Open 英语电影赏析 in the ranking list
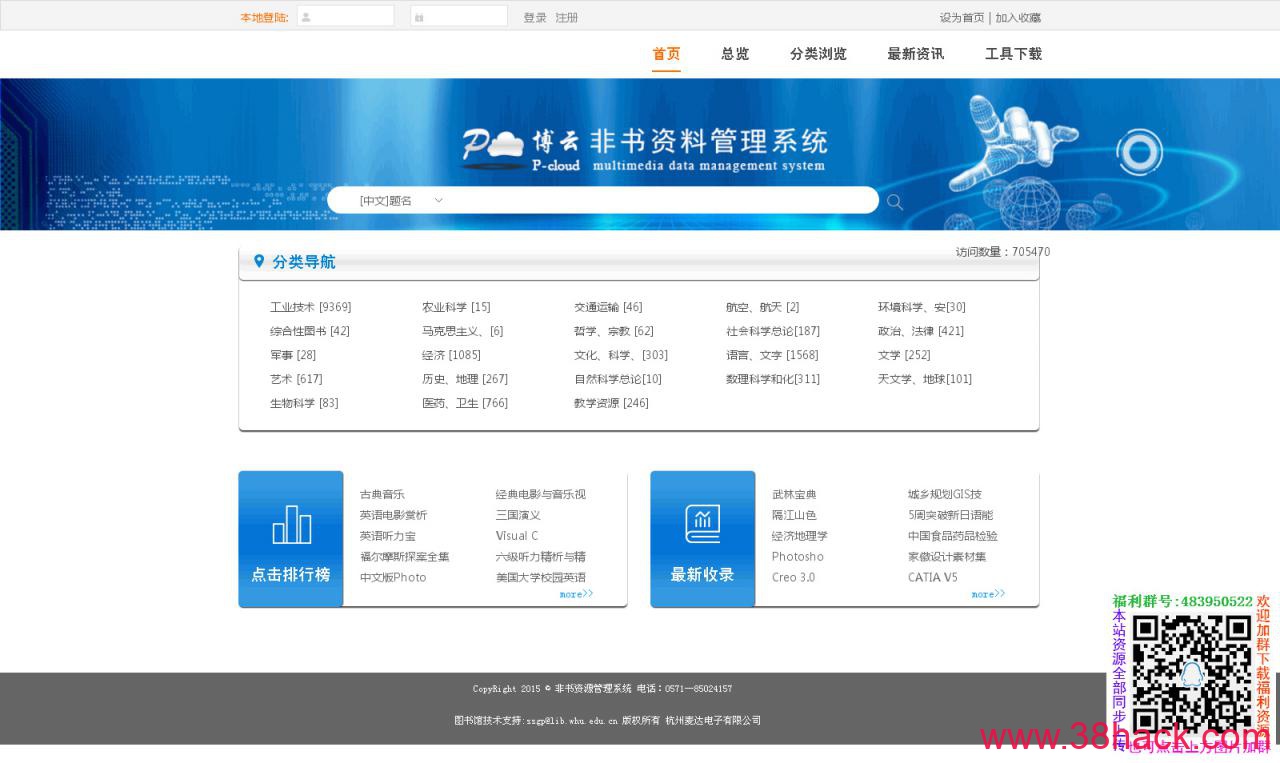 click(x=393, y=515)
